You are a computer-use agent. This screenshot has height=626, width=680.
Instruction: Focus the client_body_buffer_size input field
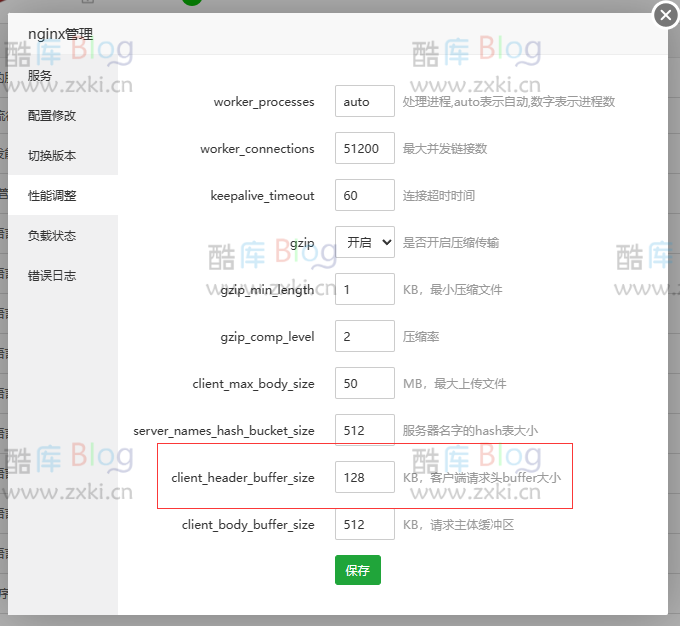click(365, 524)
